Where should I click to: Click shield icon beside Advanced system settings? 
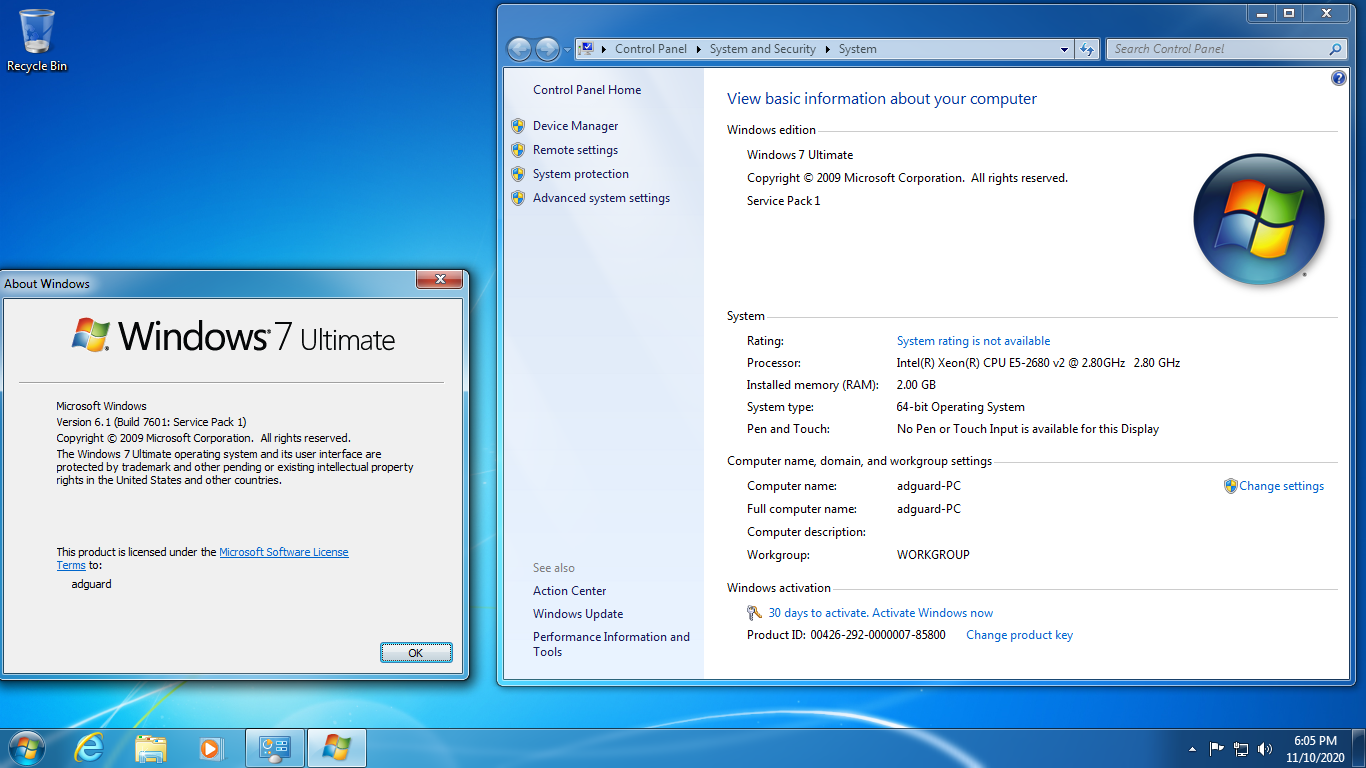tap(518, 198)
